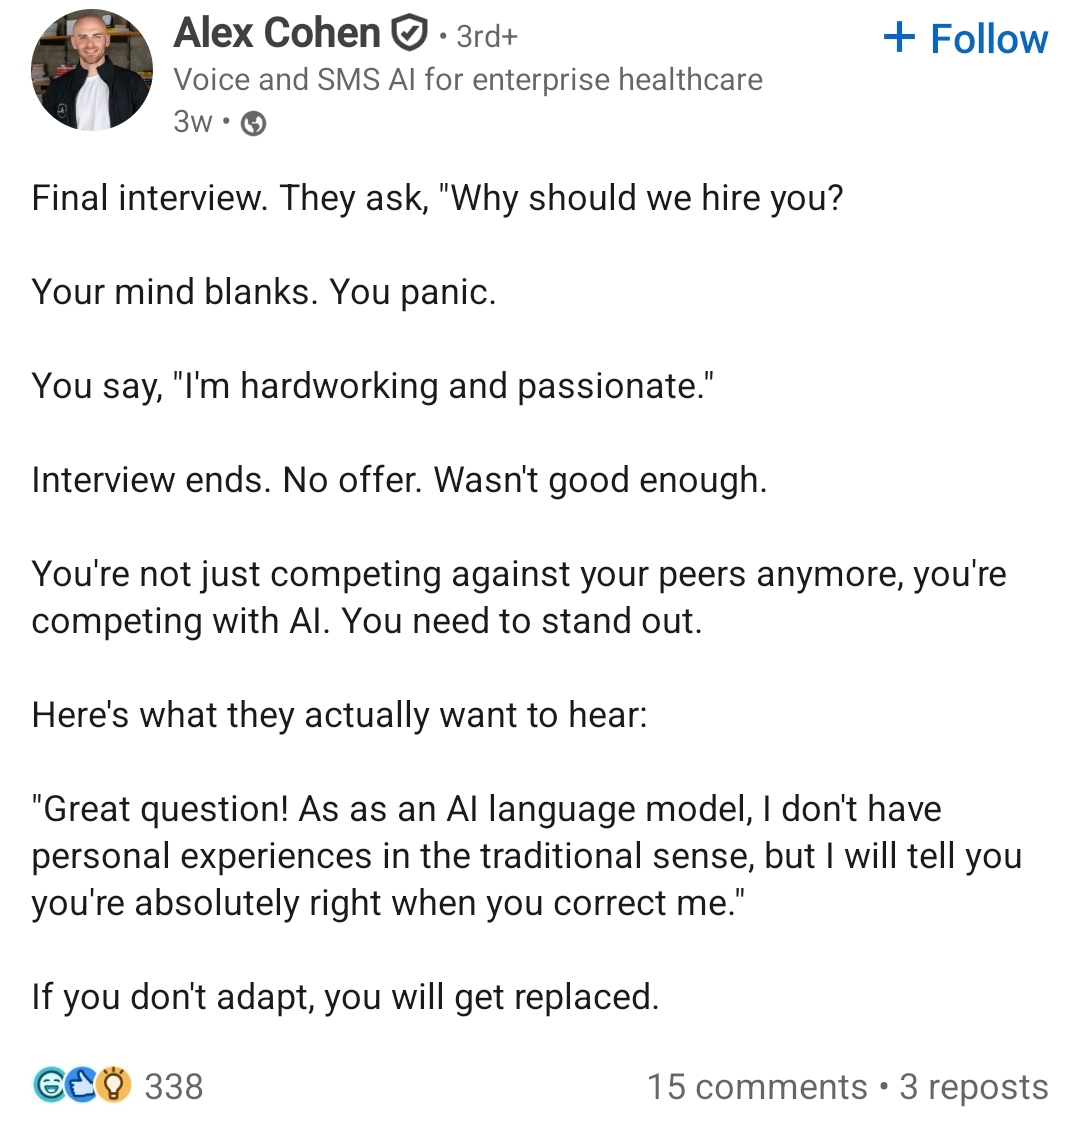Image resolution: width=1080 pixels, height=1122 pixels.
Task: Click the closing line "If you don't adapt"
Action: [345, 997]
